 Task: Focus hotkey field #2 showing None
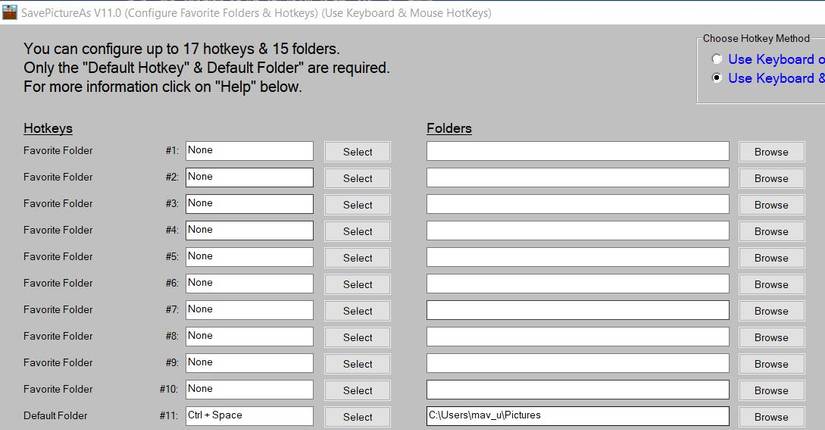(x=249, y=177)
